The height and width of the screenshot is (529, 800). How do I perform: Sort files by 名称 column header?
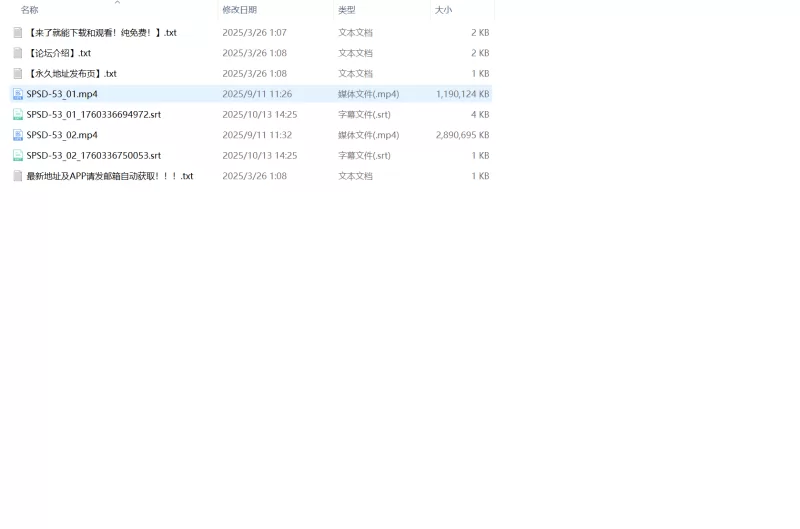pyautogui.click(x=30, y=10)
